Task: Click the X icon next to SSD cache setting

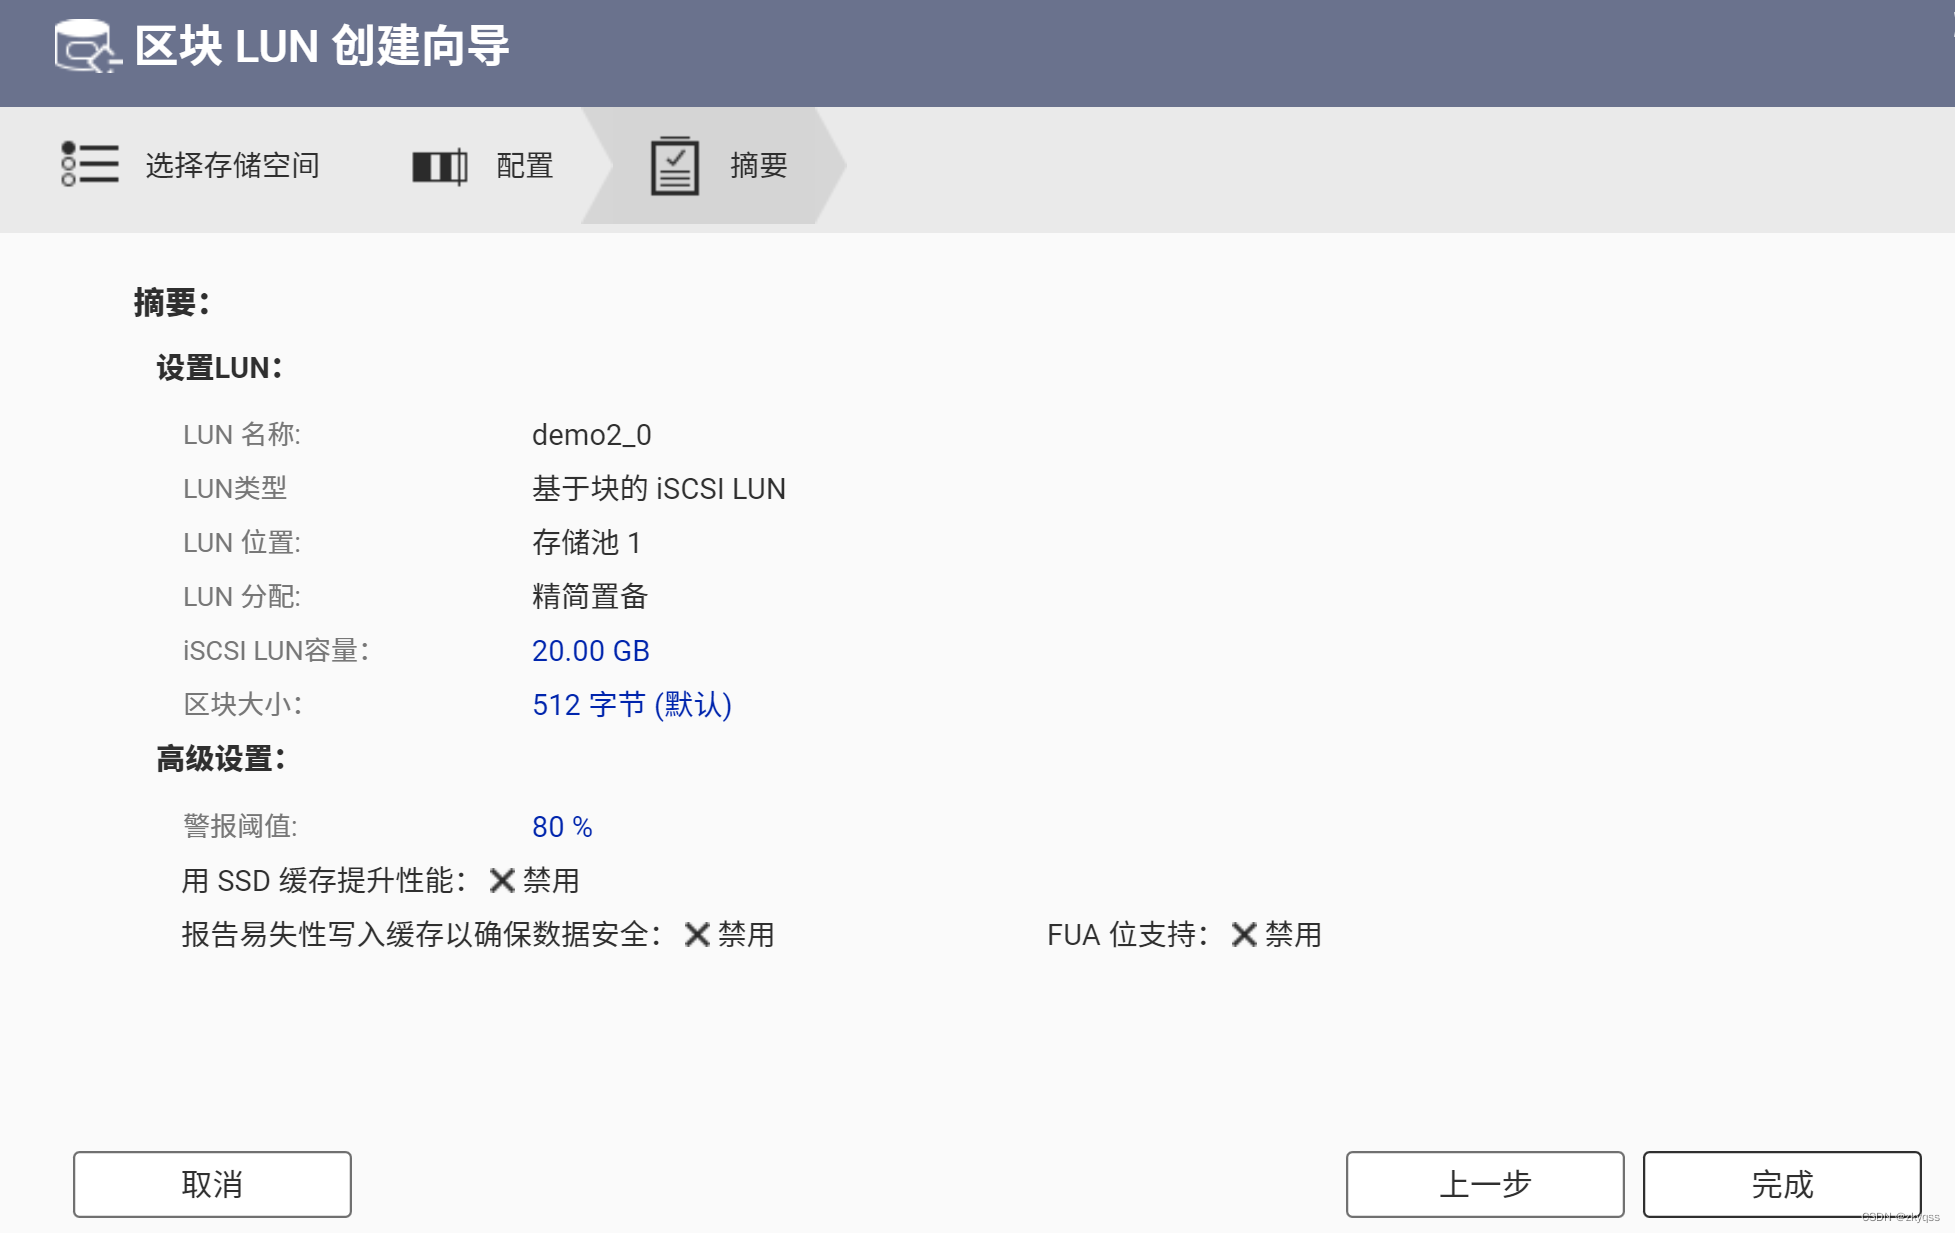Action: pos(502,881)
